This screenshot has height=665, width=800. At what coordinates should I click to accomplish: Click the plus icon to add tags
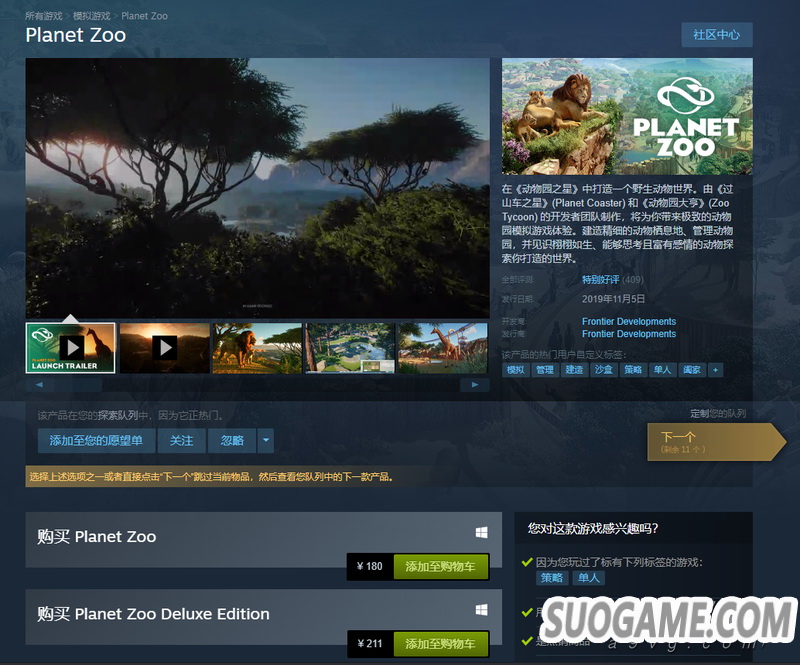tap(715, 370)
